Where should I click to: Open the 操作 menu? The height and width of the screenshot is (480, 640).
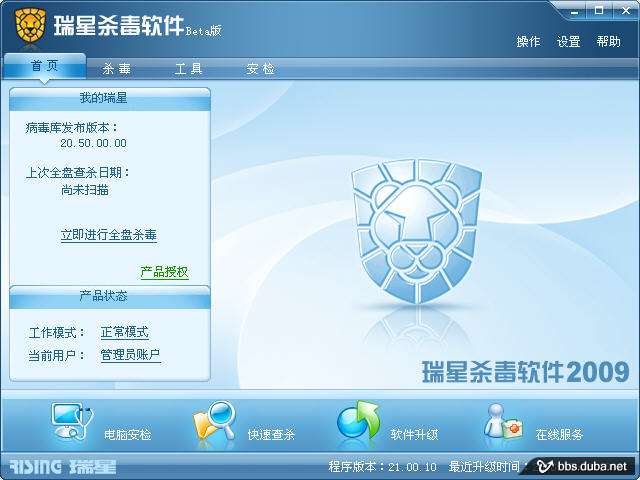tap(528, 42)
